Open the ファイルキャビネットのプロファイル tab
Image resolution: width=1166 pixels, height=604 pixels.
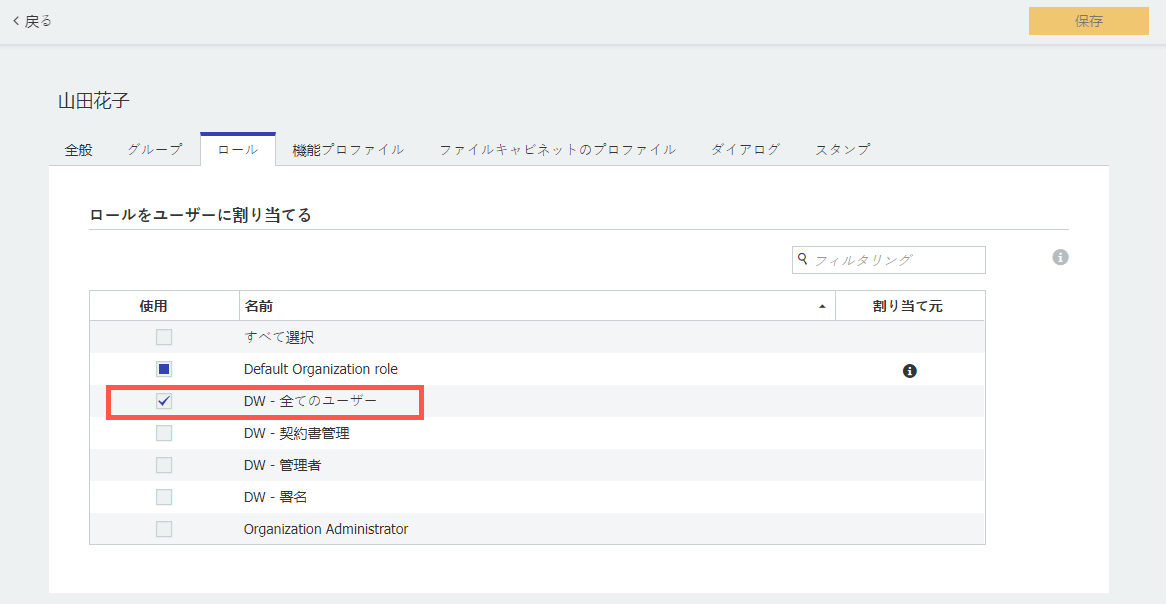pos(558,150)
